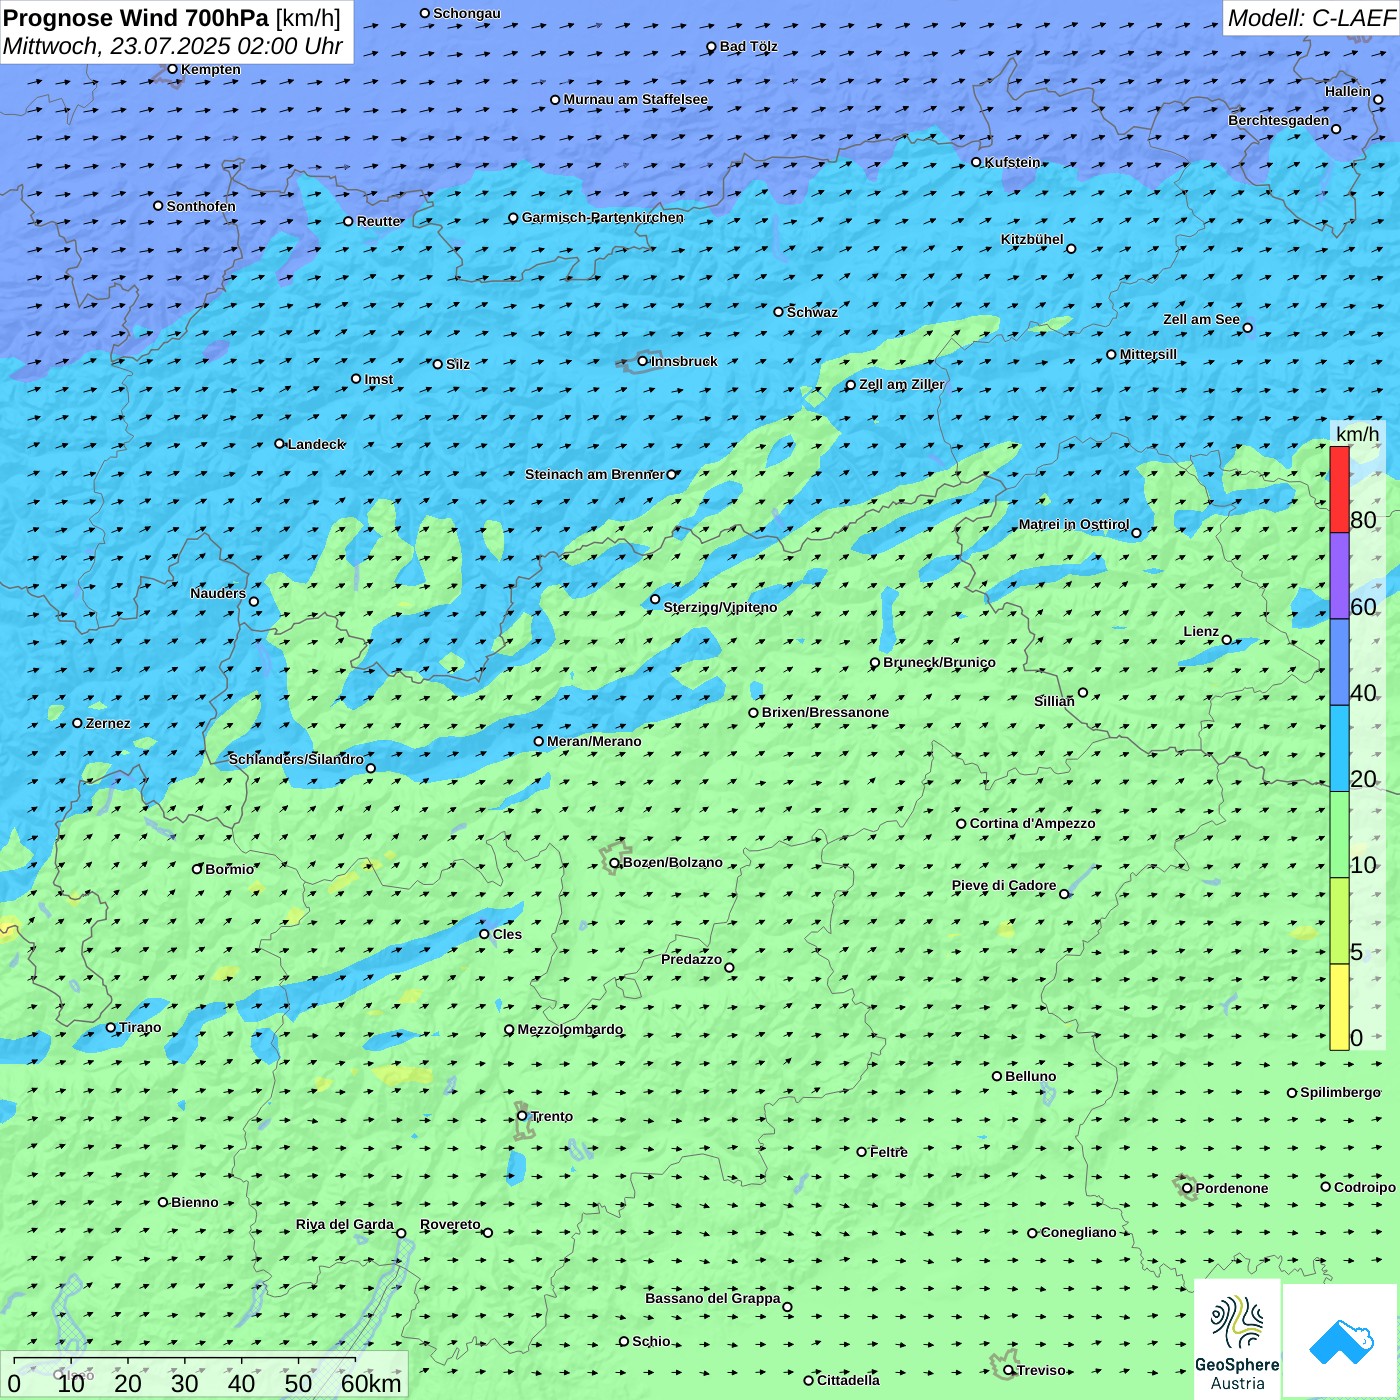Click the Treviso city marker
Viewport: 1400px width, 1400px height.
(1008, 1370)
